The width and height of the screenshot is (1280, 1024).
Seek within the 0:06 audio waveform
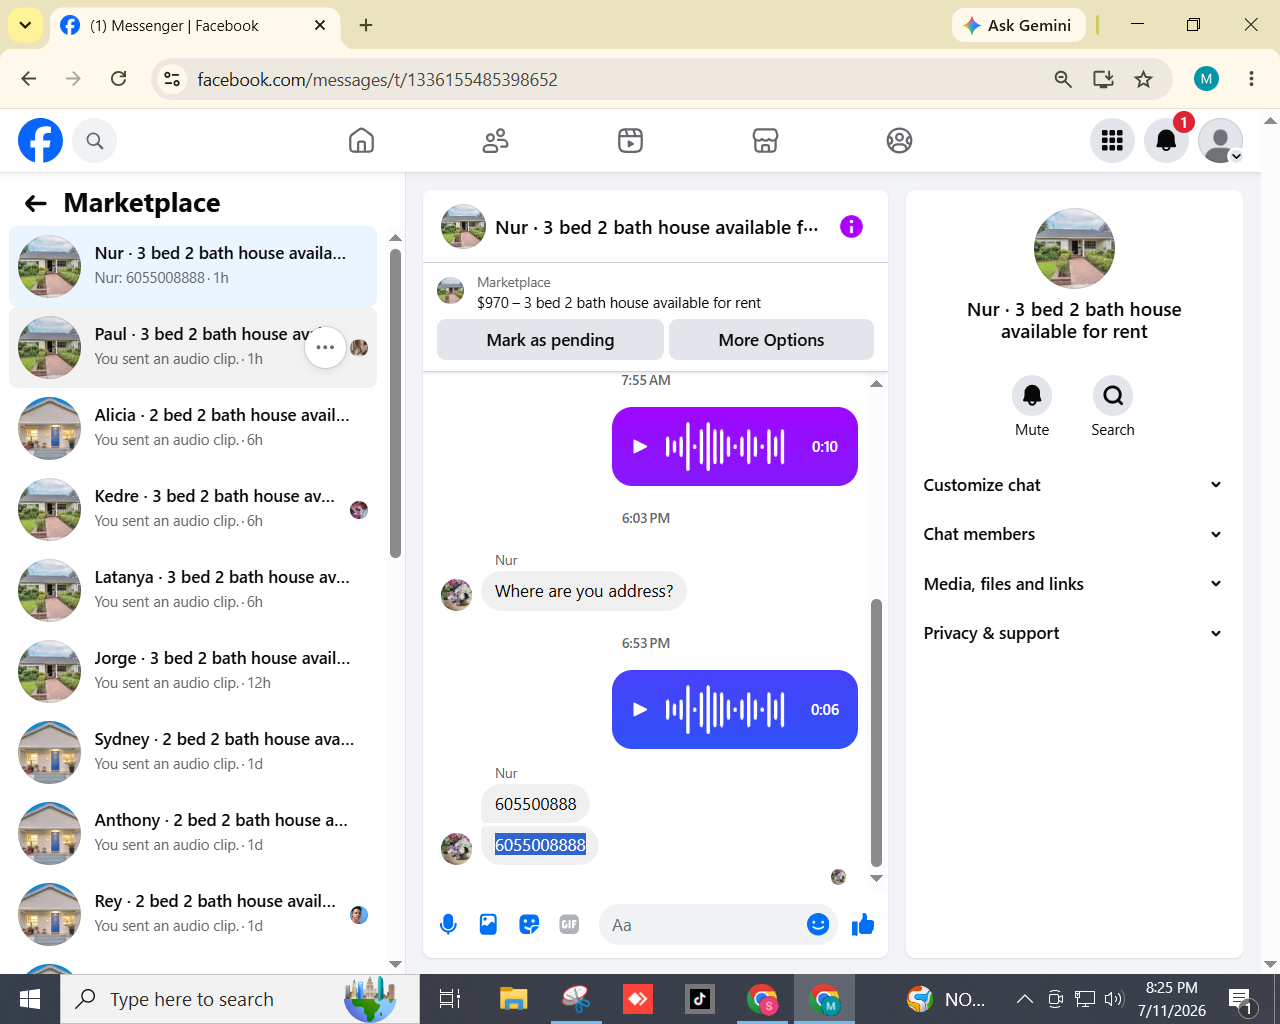[725, 710]
